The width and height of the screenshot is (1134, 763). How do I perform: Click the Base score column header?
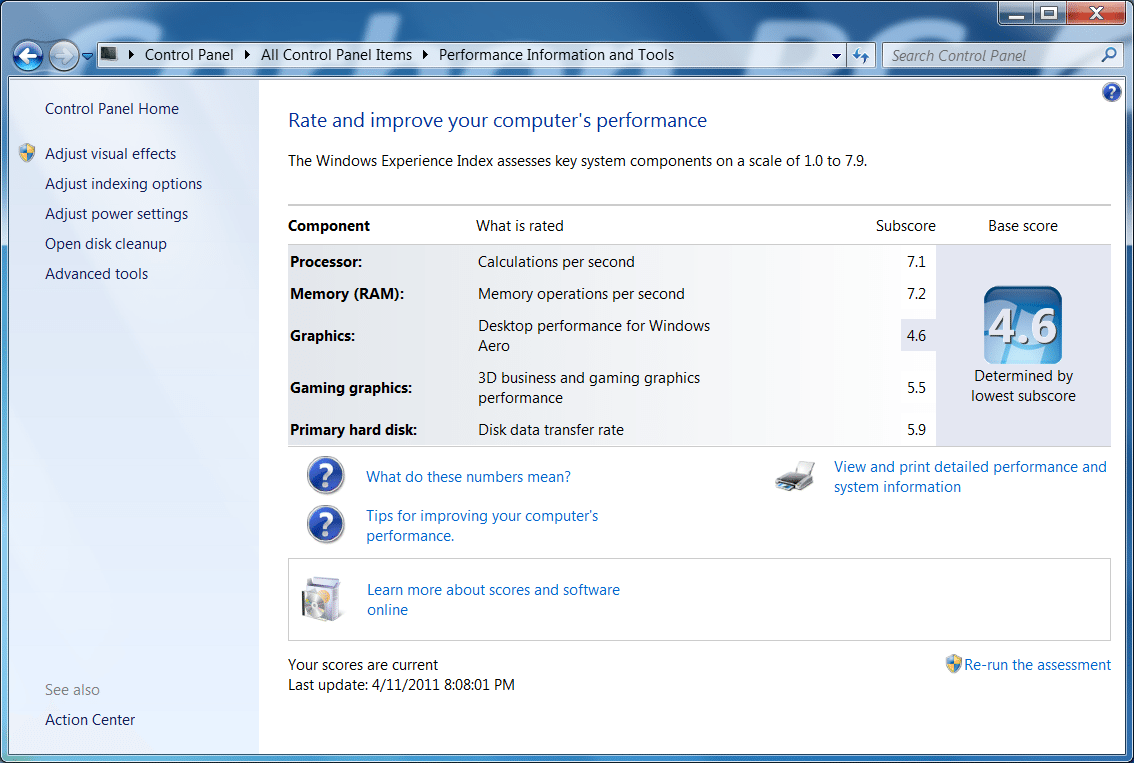coord(1023,226)
